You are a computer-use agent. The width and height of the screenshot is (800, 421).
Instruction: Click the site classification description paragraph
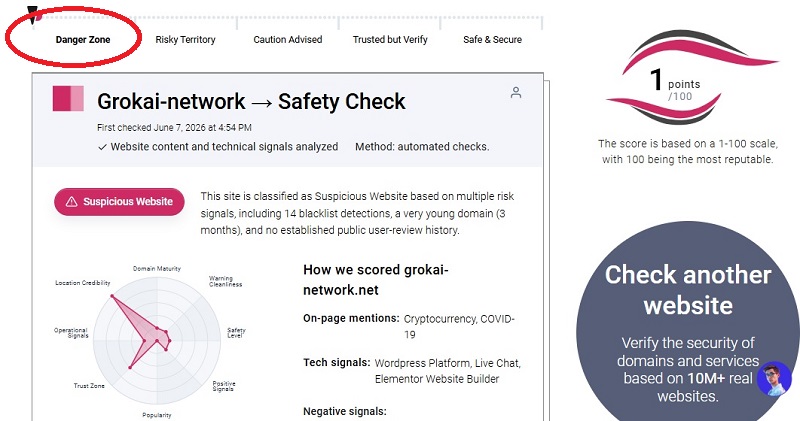(357, 213)
